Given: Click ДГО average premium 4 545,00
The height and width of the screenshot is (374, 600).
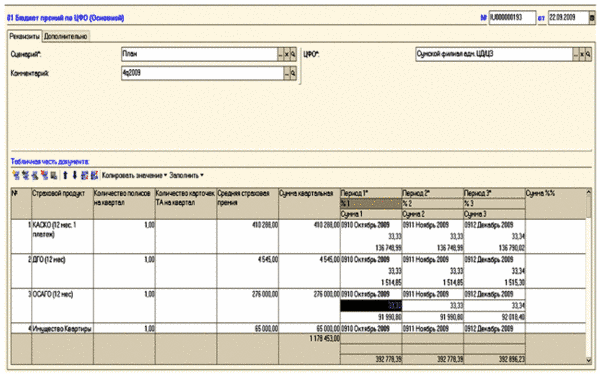Looking at the screenshot, I should (x=248, y=271).
